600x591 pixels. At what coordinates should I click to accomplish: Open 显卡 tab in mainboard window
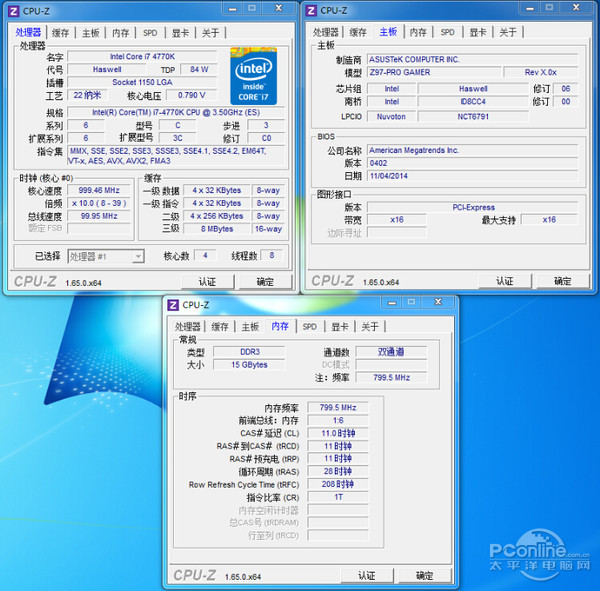[478, 32]
